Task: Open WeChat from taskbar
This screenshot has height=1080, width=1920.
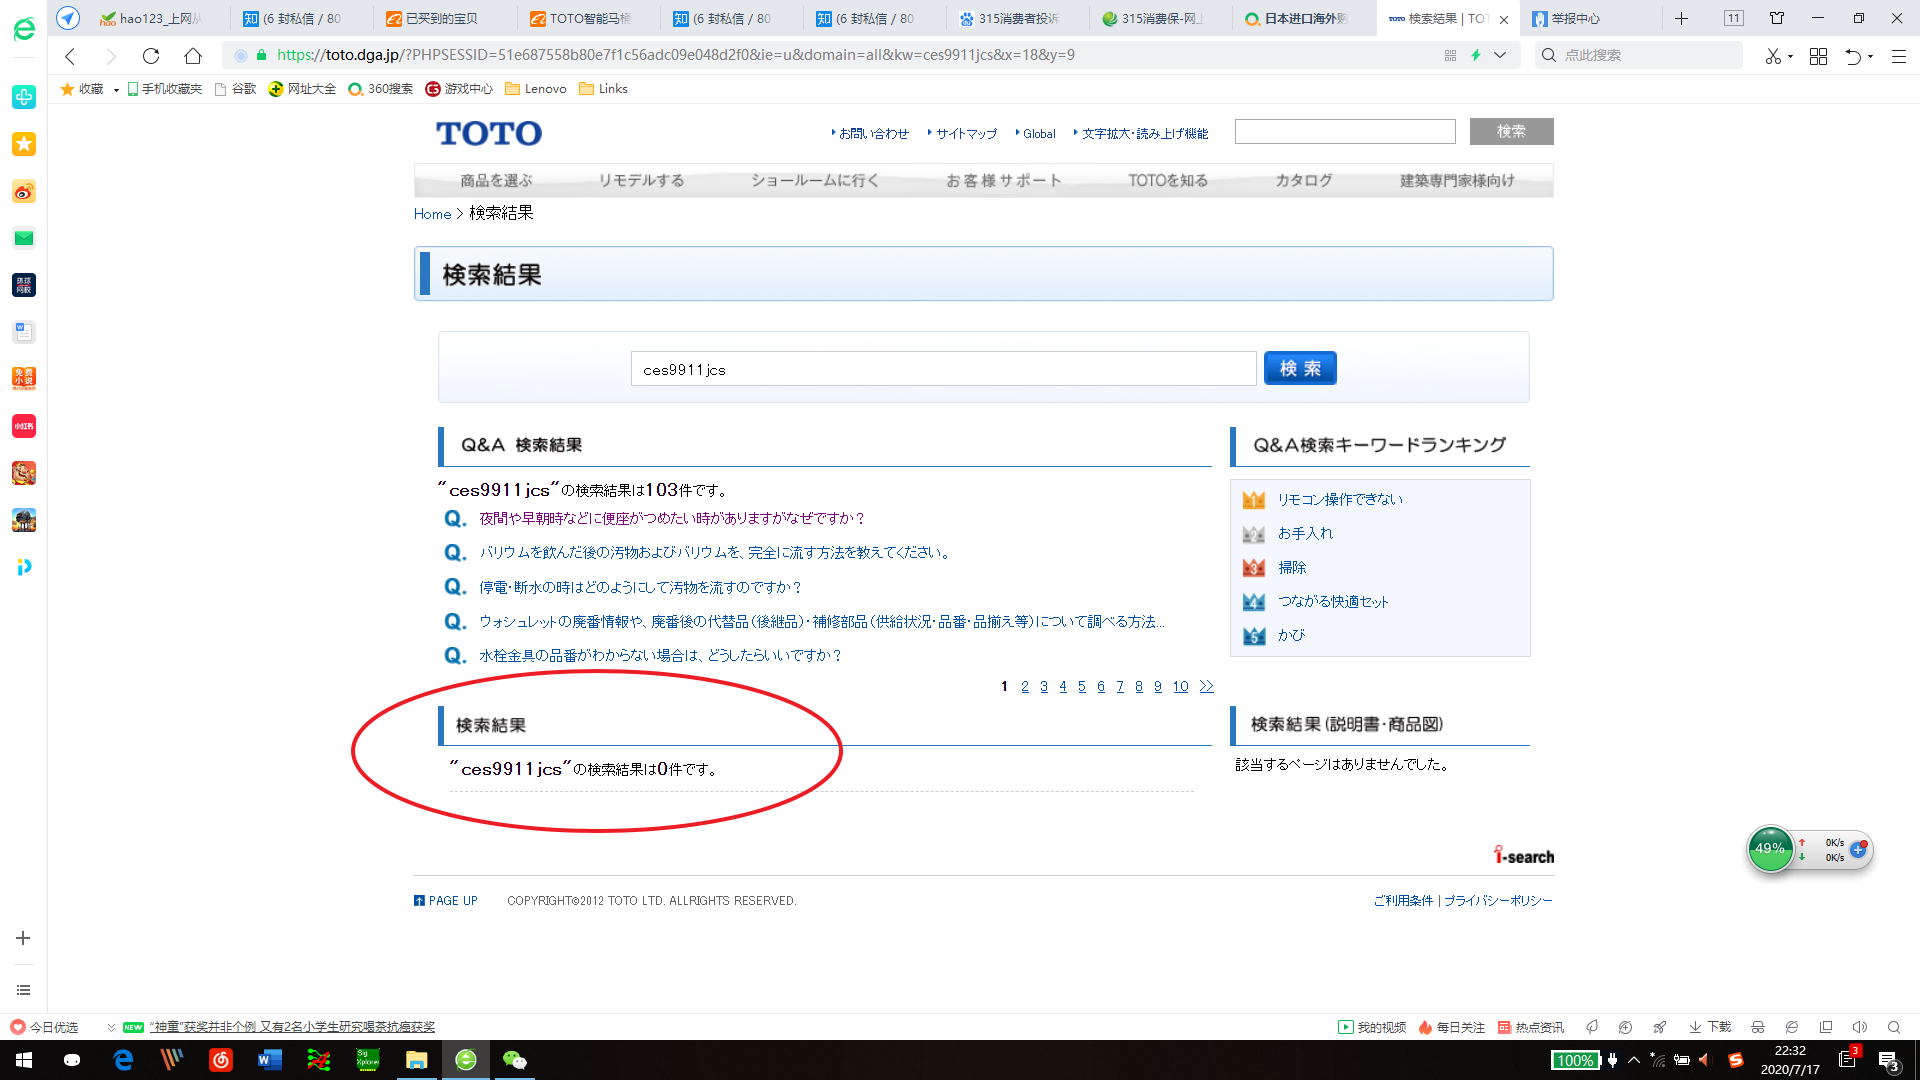Action: (x=515, y=1060)
